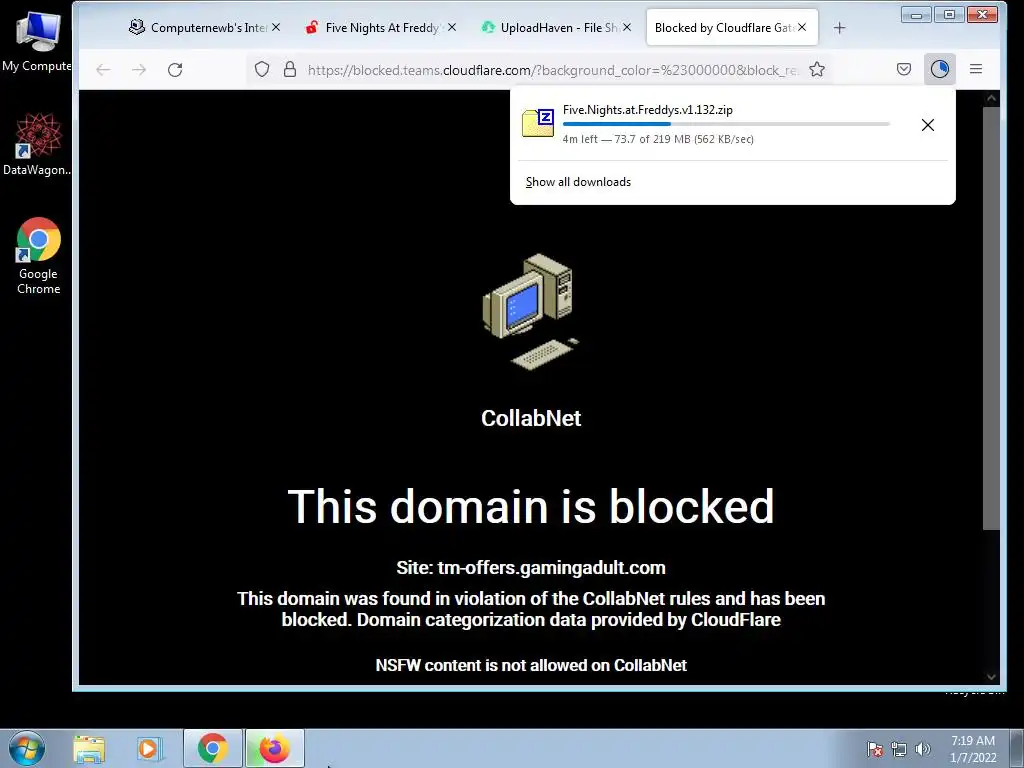Click the CollabNet title text
This screenshot has width=1024, height=768.
531,418
